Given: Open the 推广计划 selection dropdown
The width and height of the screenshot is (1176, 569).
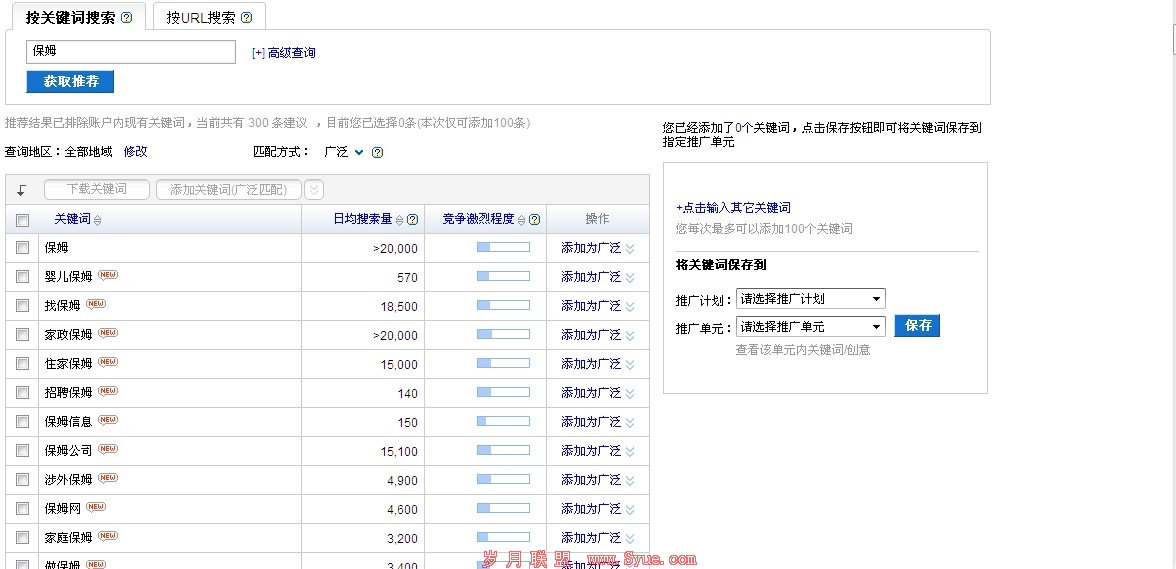Looking at the screenshot, I should tap(810, 299).
